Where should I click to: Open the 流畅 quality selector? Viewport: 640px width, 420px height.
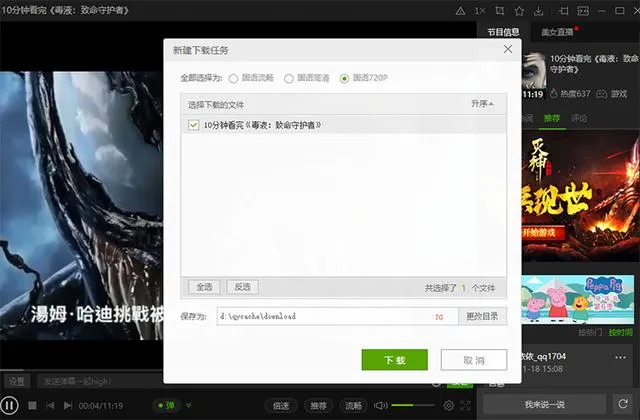[353, 406]
